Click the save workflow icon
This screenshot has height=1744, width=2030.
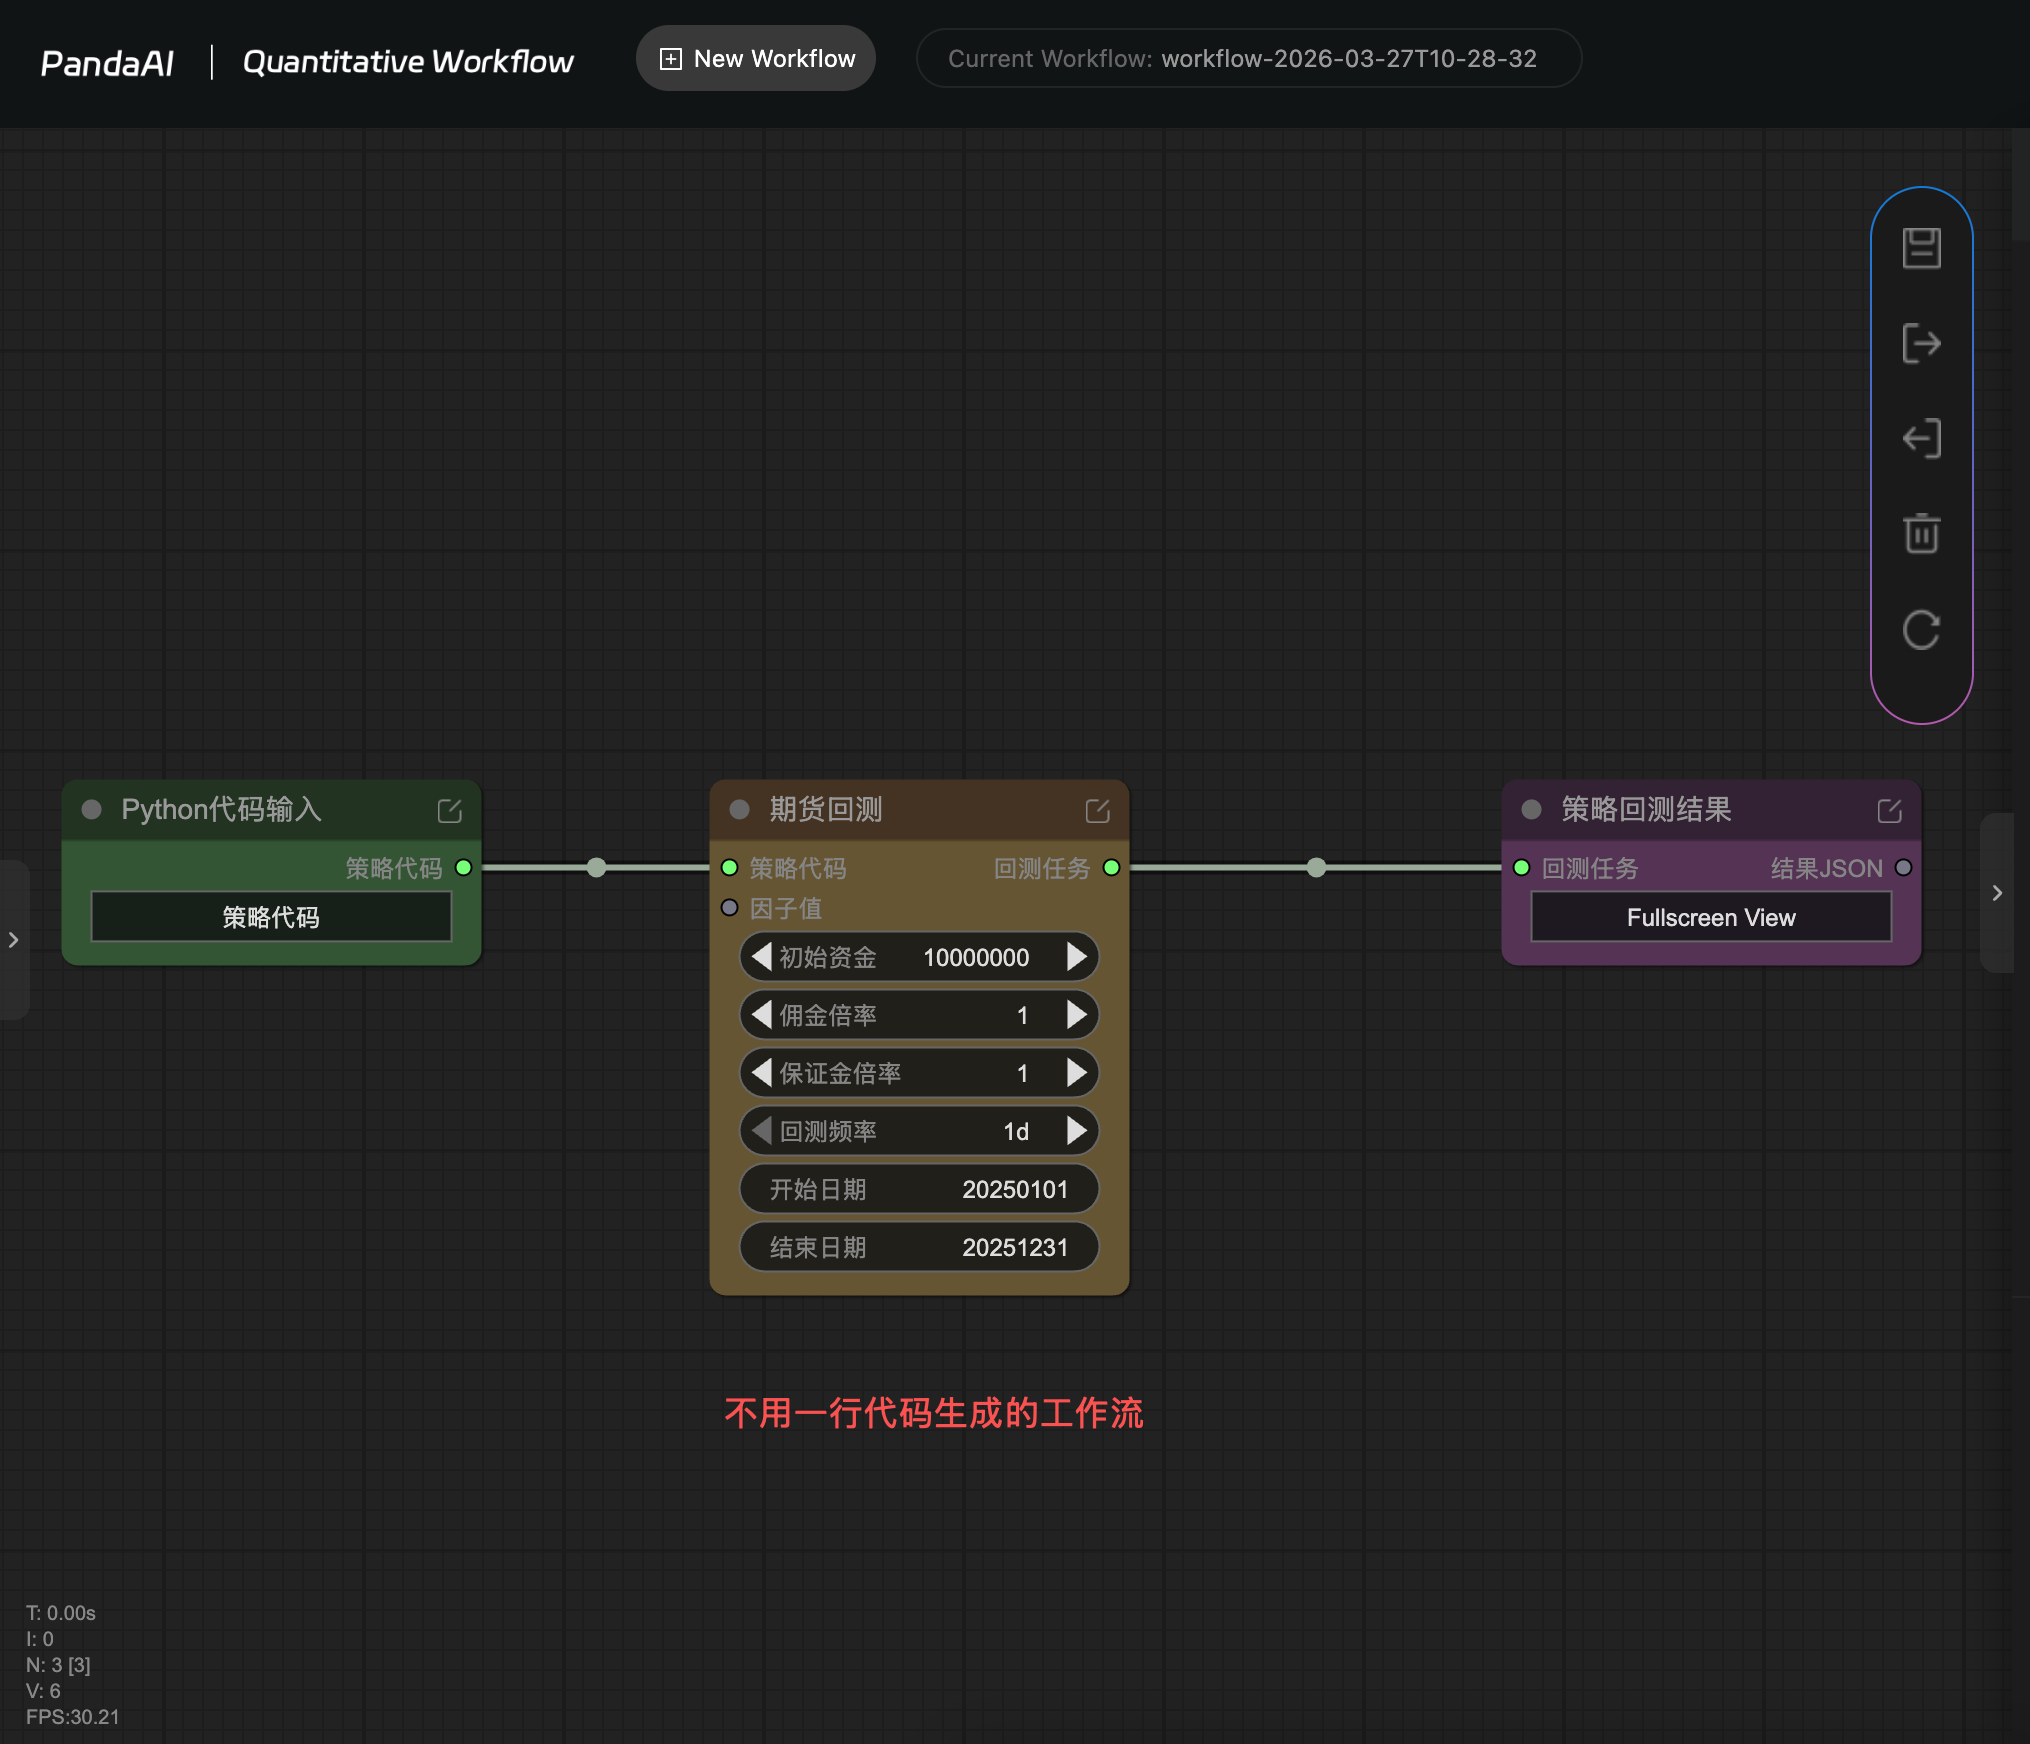[x=1921, y=248]
